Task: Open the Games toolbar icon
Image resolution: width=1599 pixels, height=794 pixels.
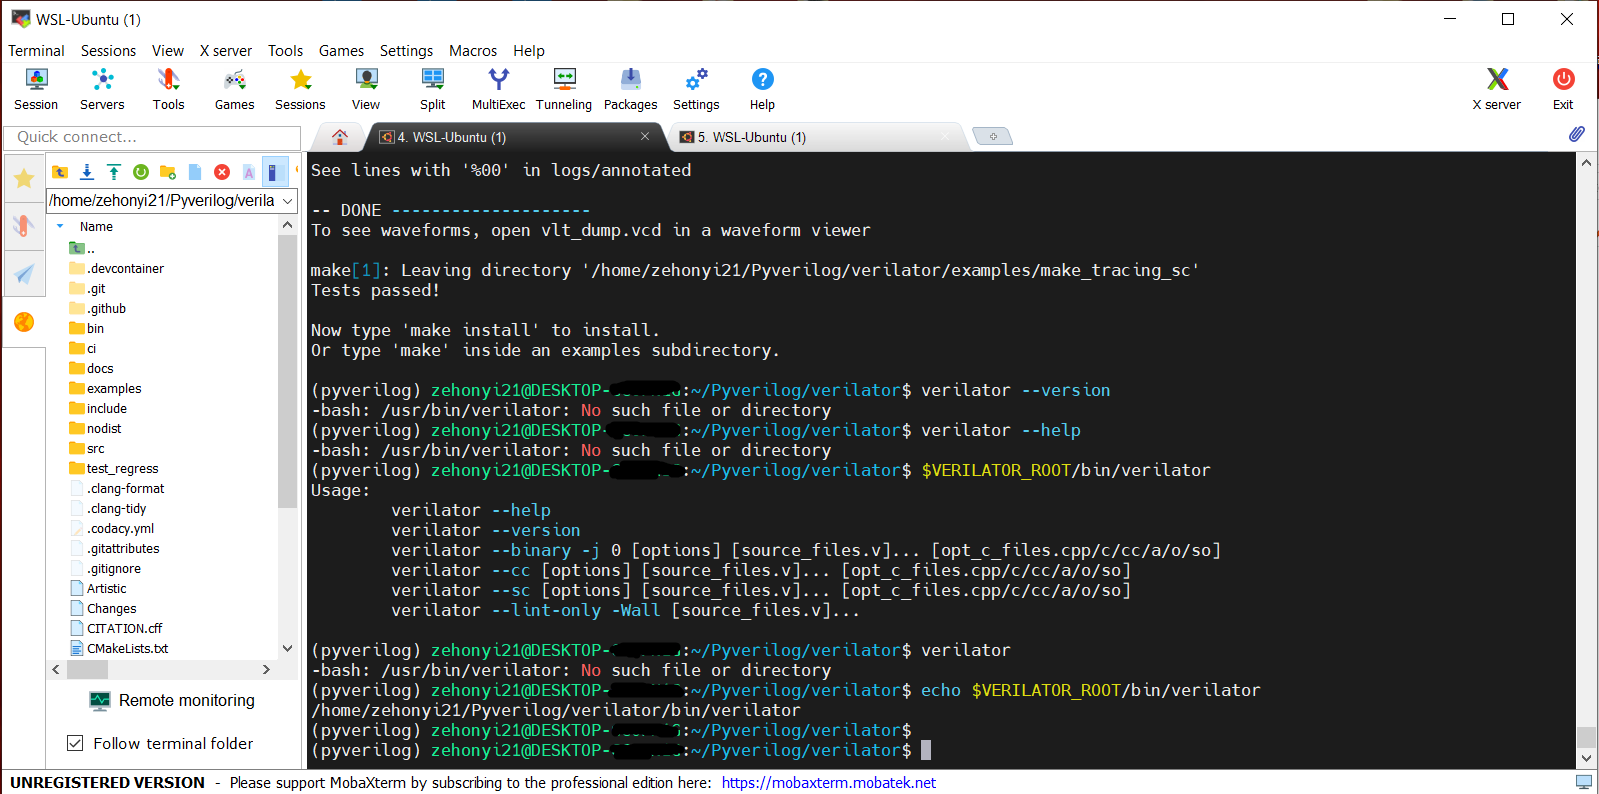Action: point(234,88)
